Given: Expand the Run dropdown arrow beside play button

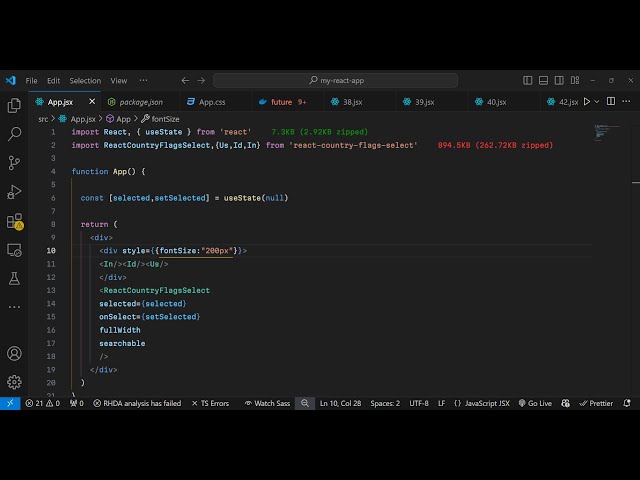Looking at the screenshot, I should [x=599, y=101].
